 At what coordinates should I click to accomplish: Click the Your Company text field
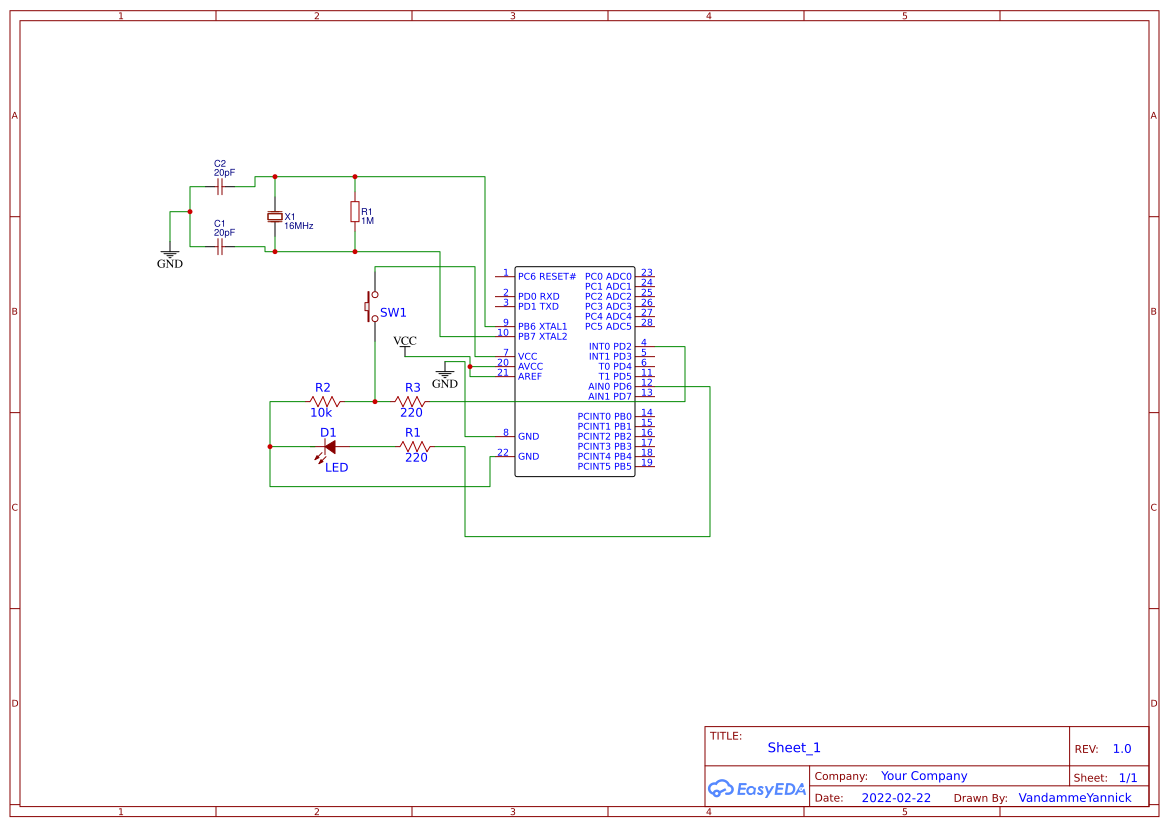coord(924,775)
